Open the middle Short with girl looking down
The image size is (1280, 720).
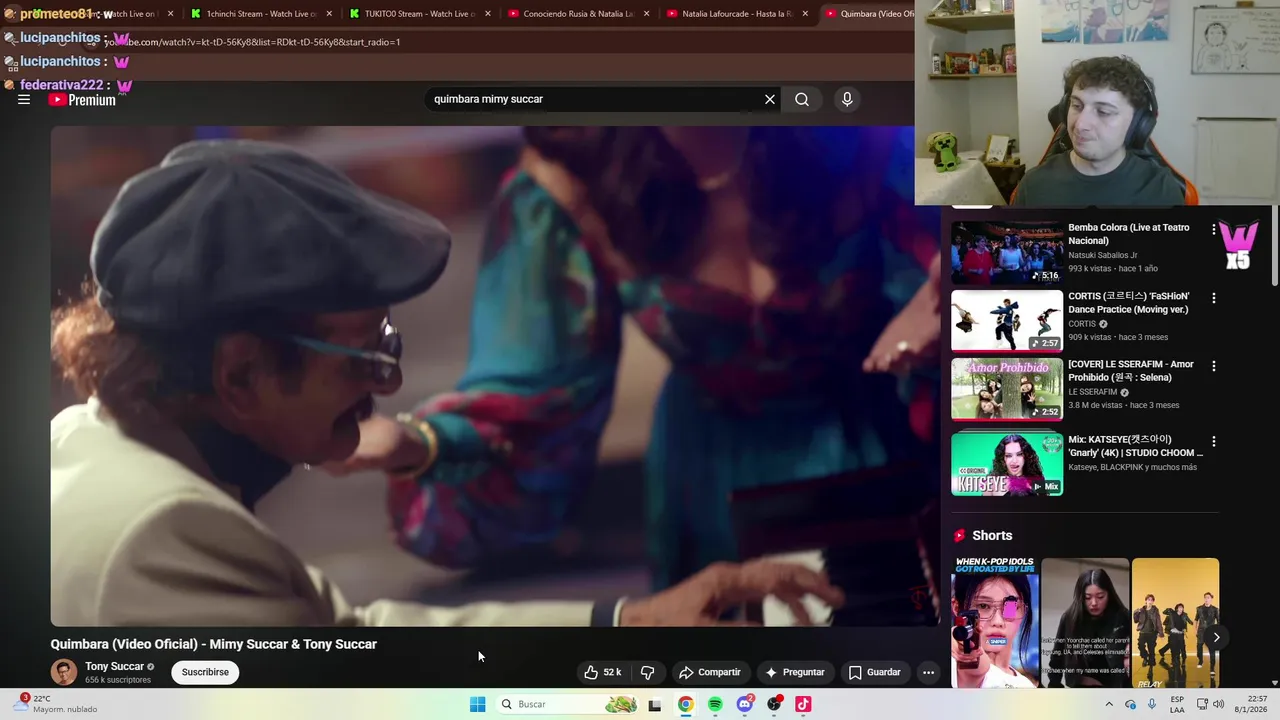point(1085,623)
